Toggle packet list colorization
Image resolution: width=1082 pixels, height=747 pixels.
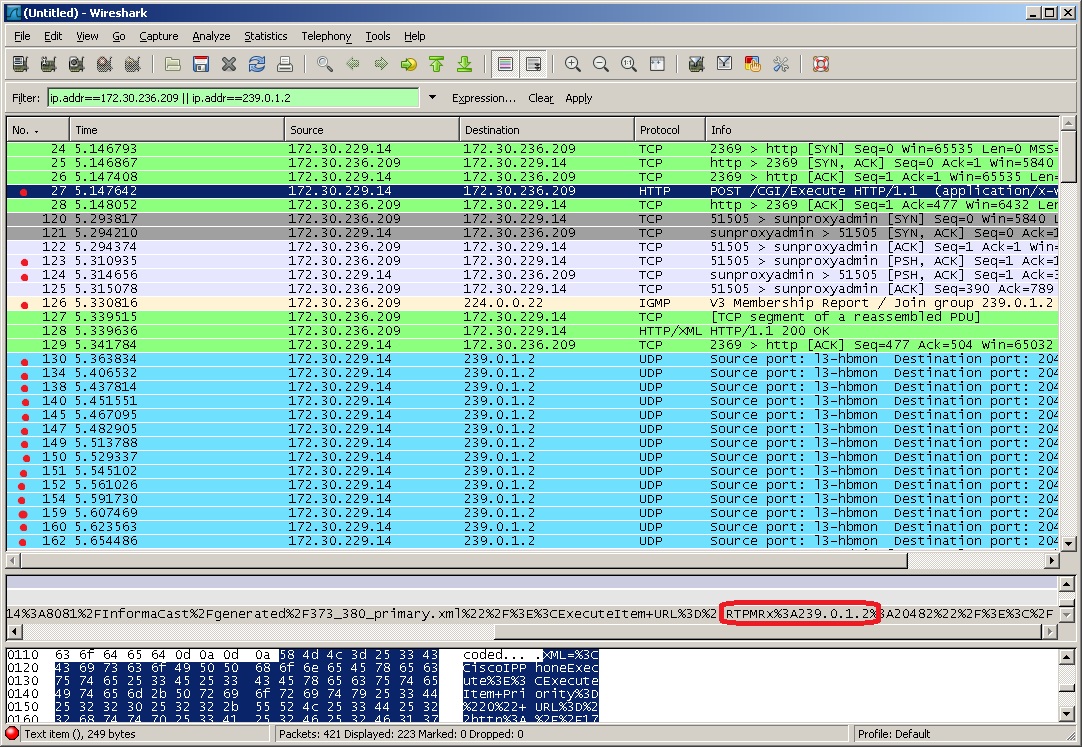pos(506,64)
